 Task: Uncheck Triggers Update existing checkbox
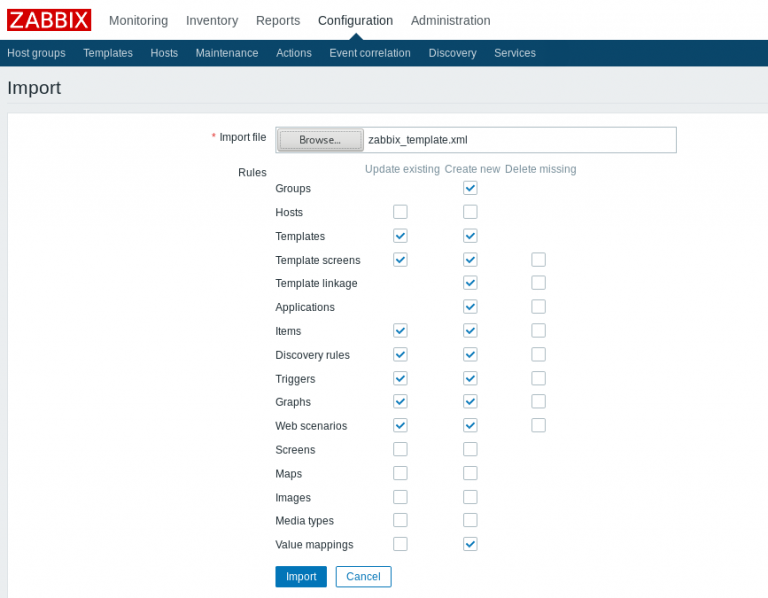pos(400,379)
